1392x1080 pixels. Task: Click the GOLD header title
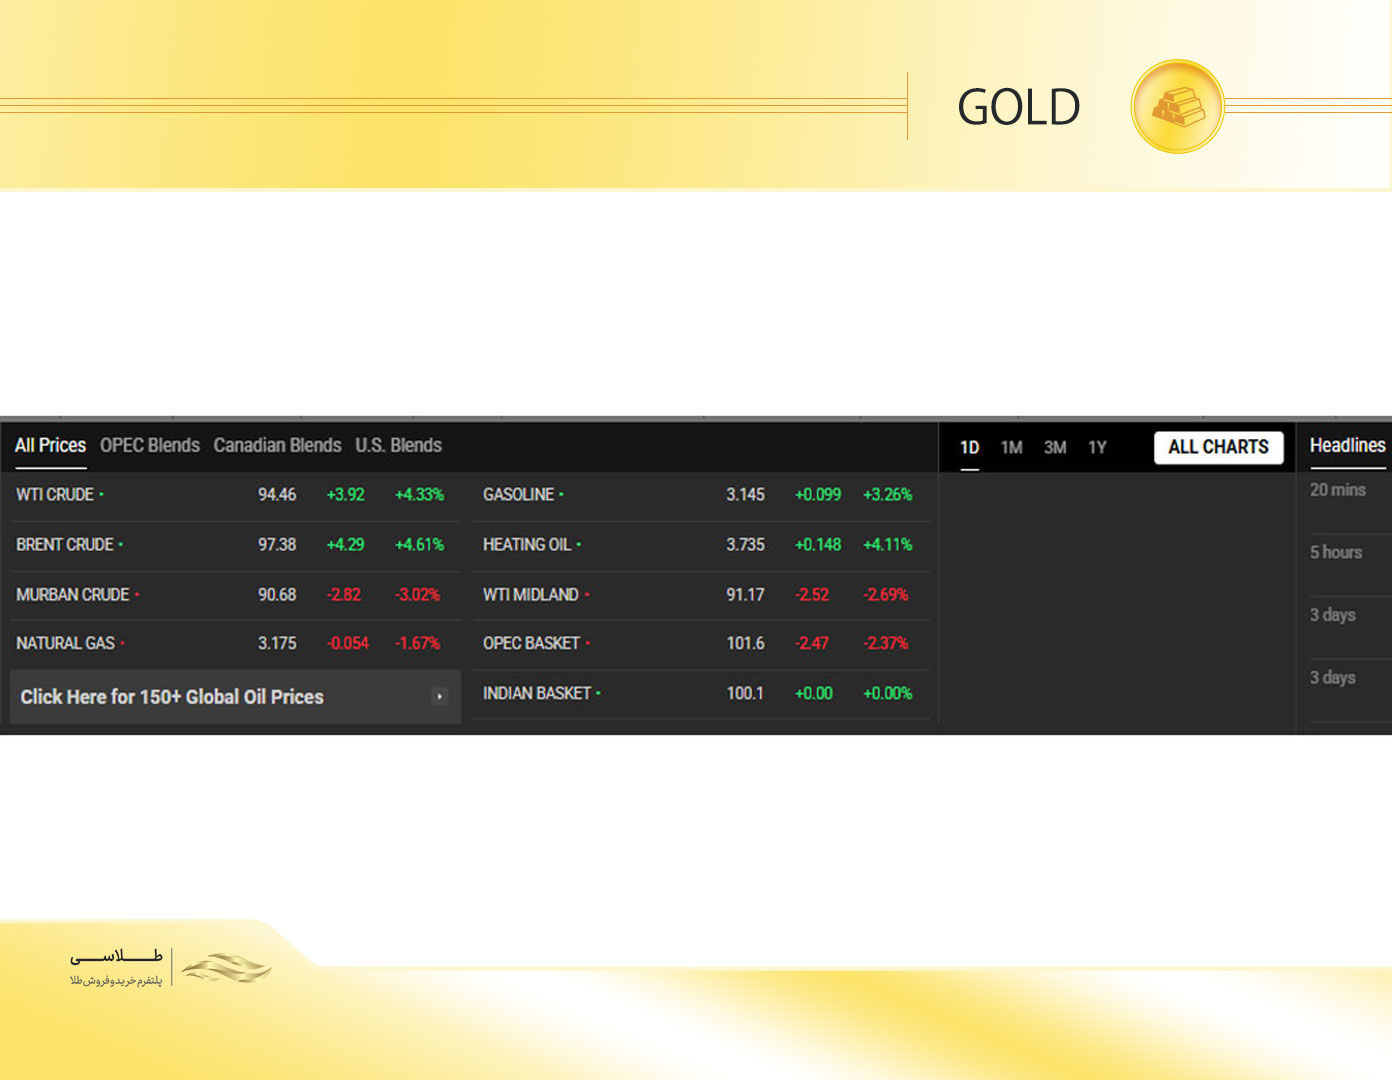point(1019,107)
